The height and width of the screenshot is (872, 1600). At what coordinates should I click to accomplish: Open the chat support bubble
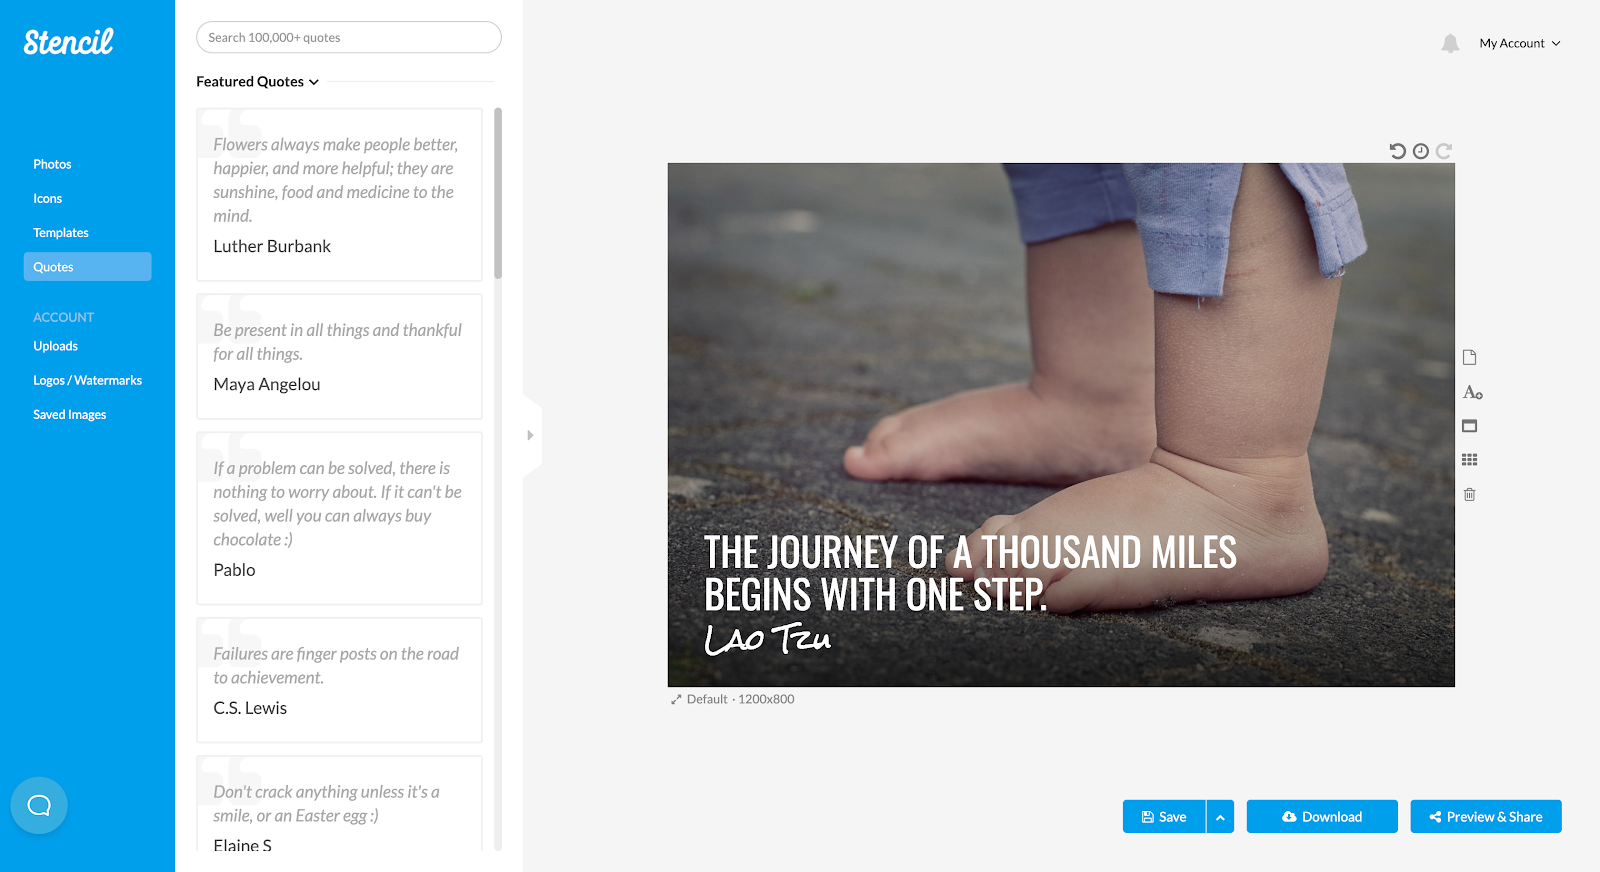point(39,805)
